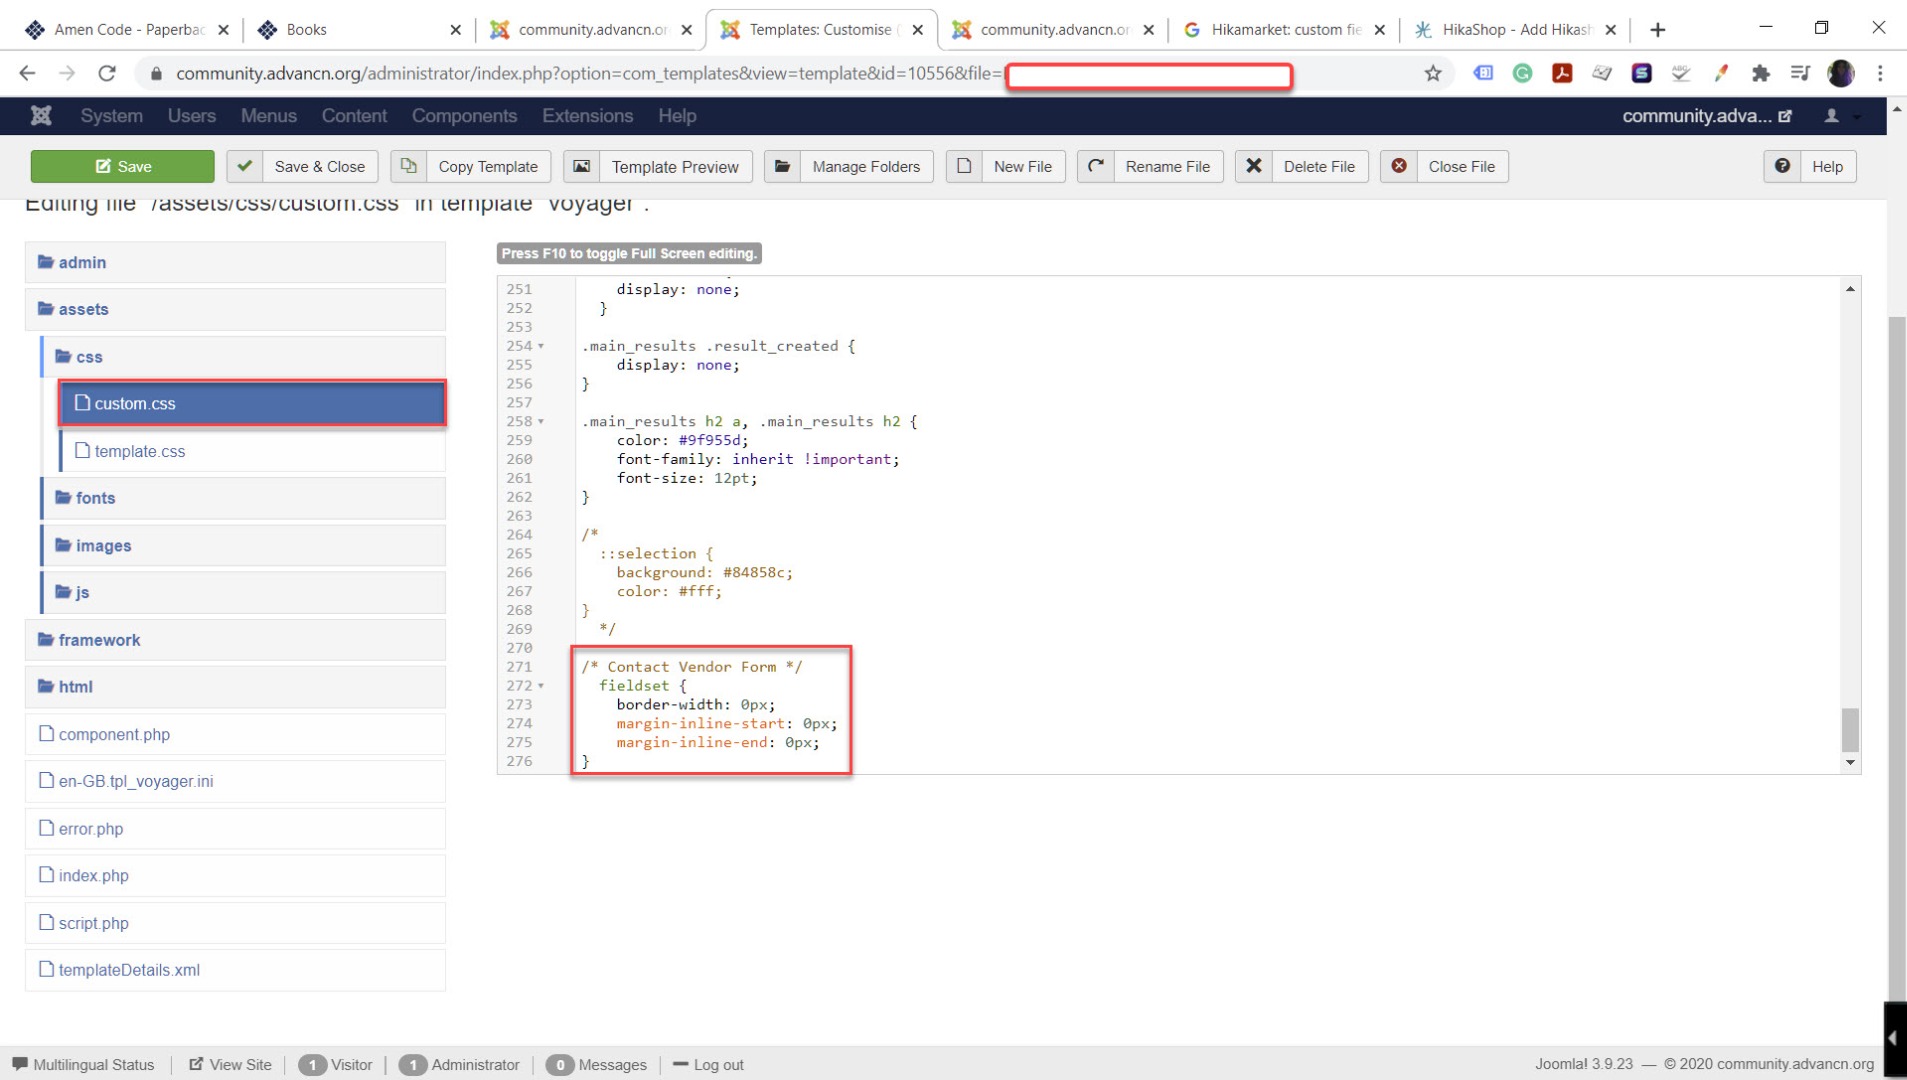Click the Delete File button
Viewport: 1907px width, 1080px height.
tap(1301, 167)
